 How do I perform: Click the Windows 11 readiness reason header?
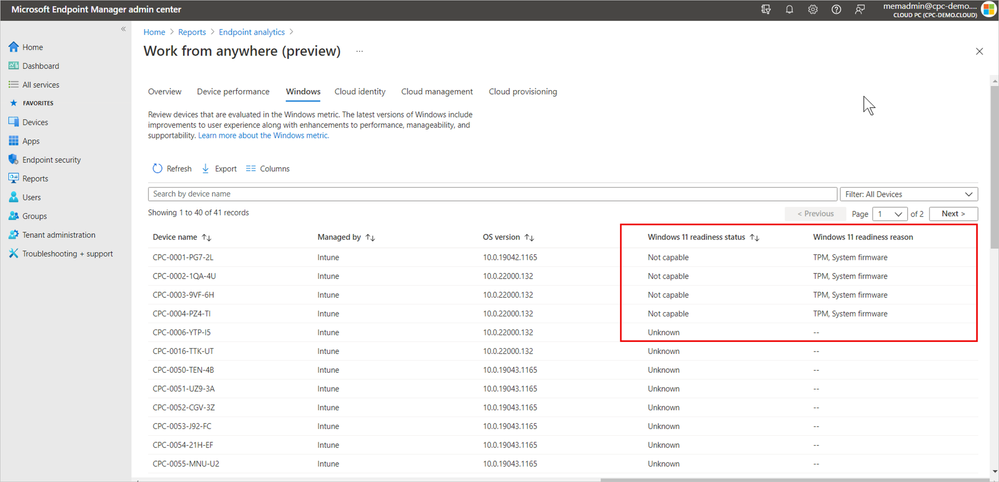click(863, 237)
